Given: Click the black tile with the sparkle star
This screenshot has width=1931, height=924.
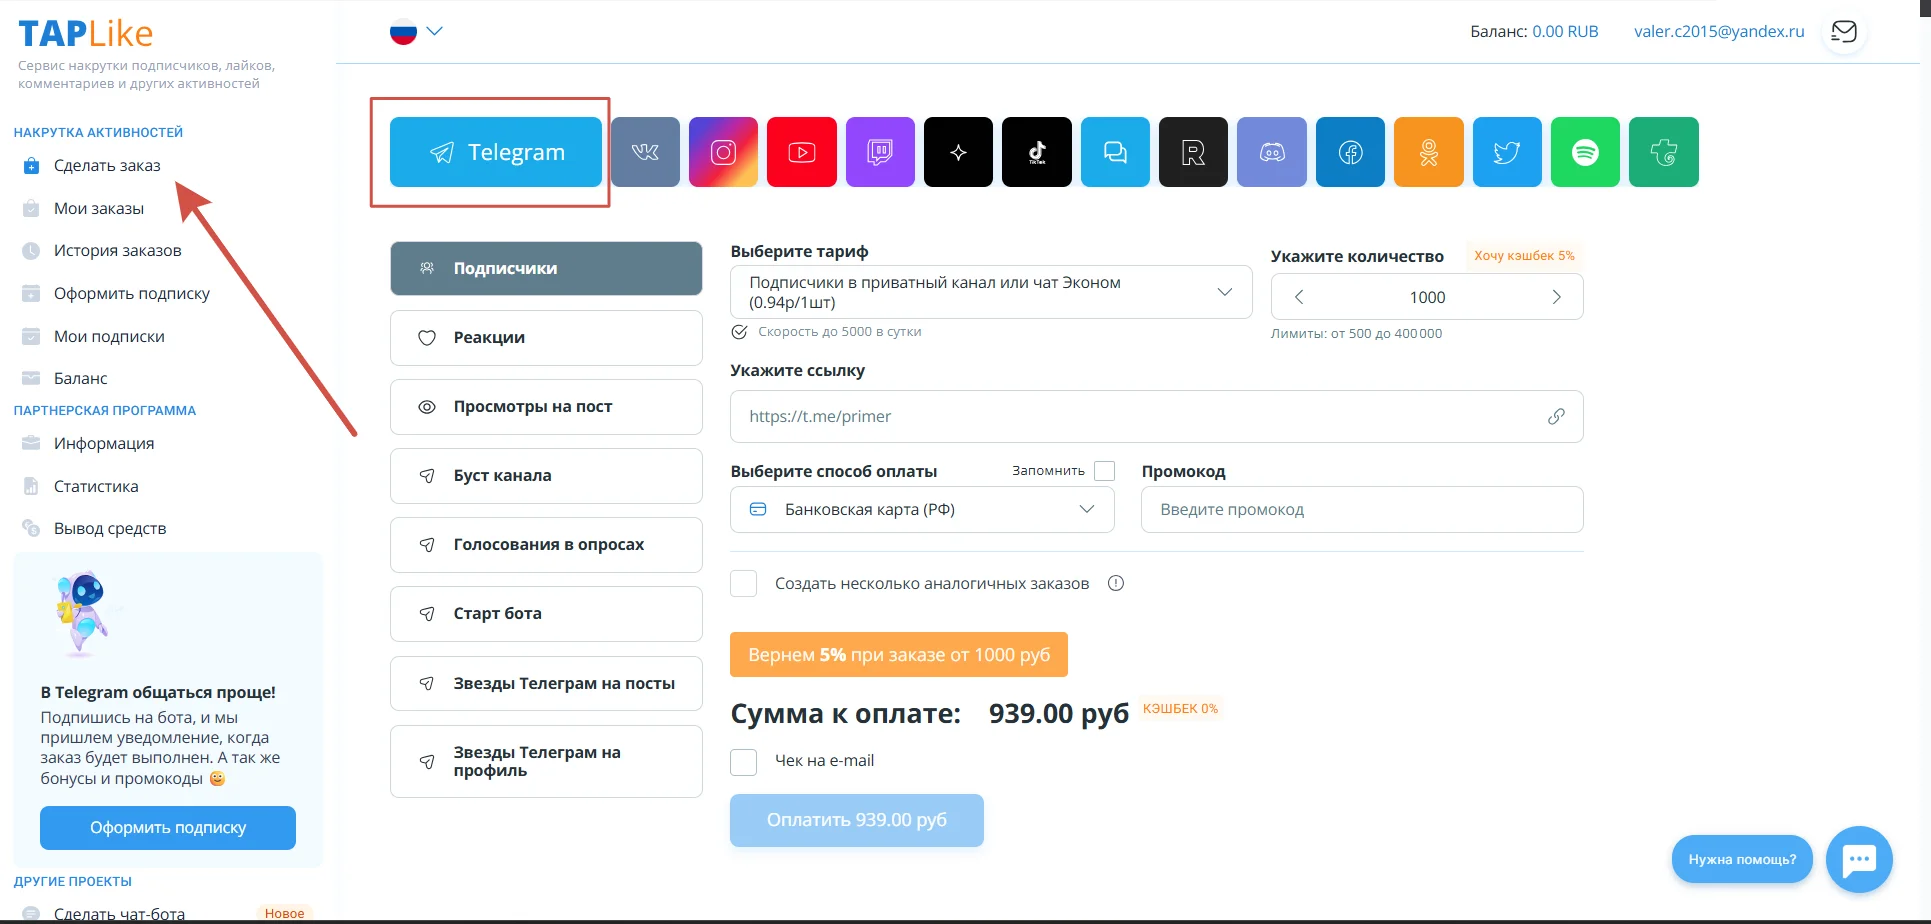Looking at the screenshot, I should 958,152.
